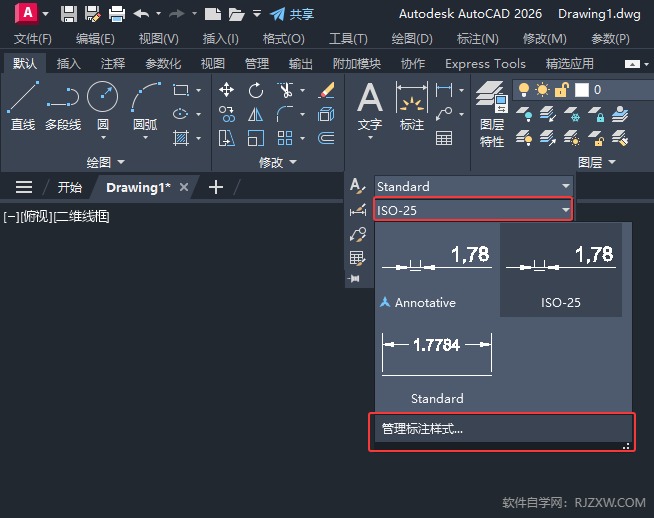The height and width of the screenshot is (518, 654).
Task: Open the 标注(N) menu
Action: pyautogui.click(x=478, y=39)
